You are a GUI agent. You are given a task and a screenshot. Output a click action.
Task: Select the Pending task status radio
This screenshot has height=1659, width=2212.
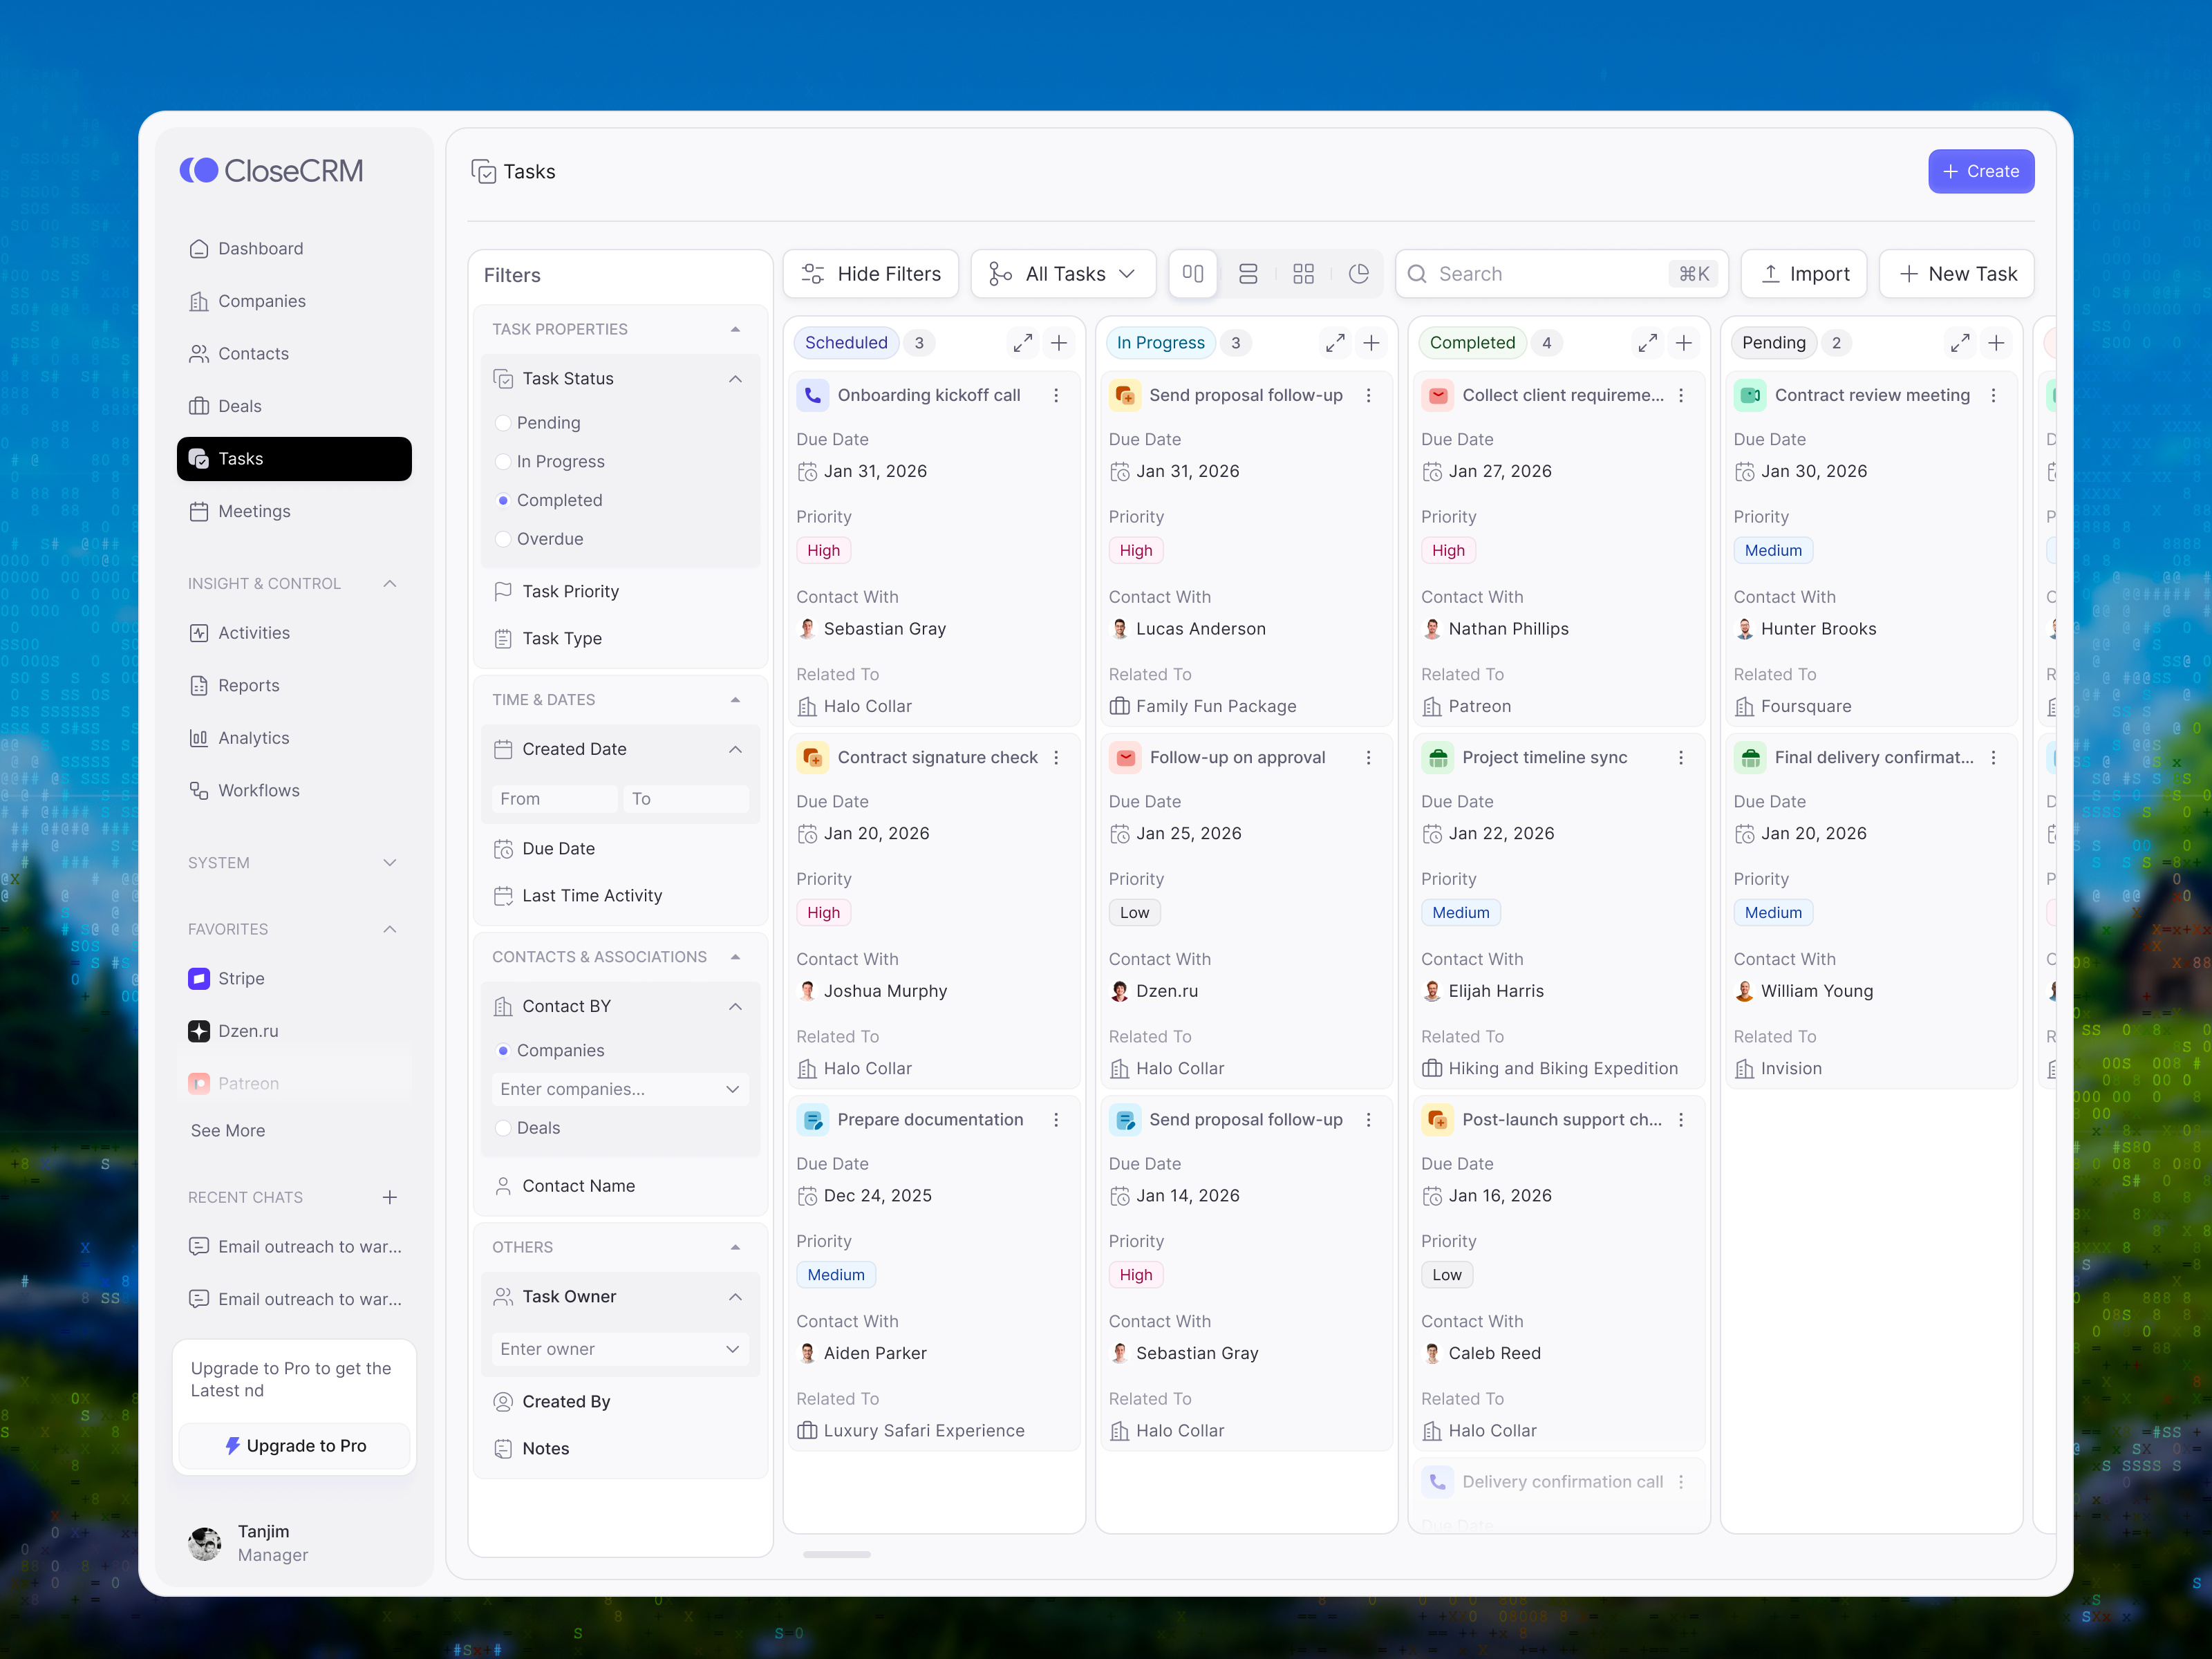coord(503,423)
